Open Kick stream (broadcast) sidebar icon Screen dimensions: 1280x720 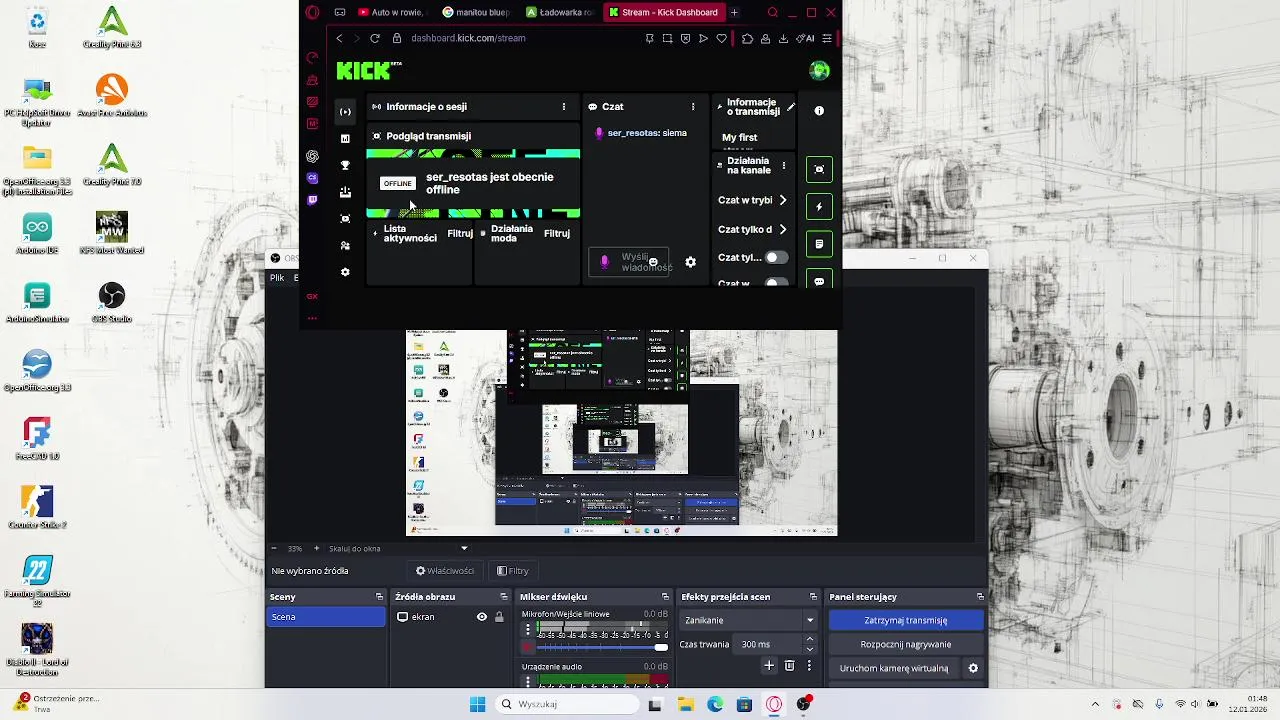[345, 112]
